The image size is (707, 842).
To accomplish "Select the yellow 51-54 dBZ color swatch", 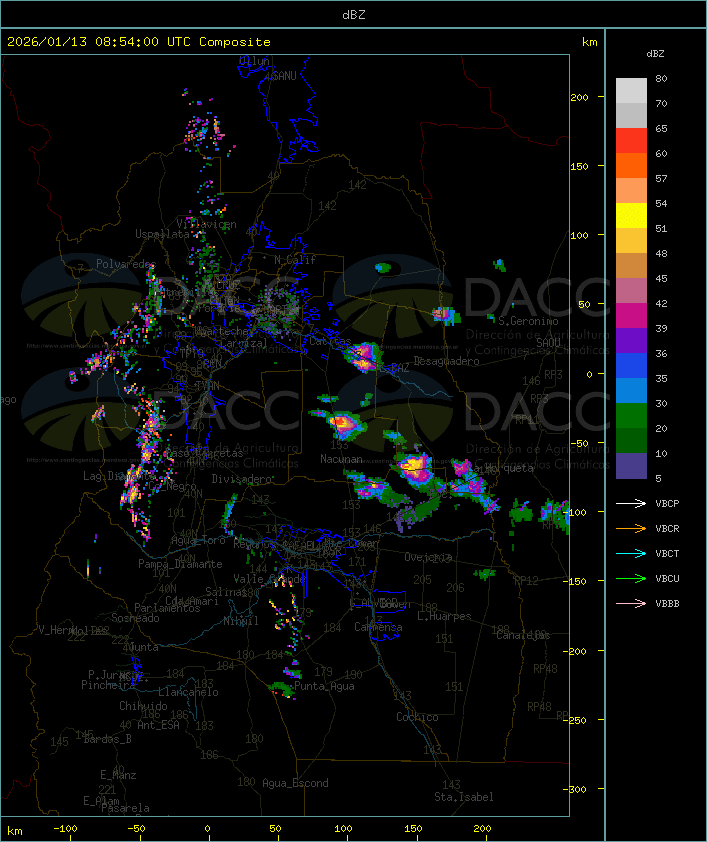I will pos(631,216).
